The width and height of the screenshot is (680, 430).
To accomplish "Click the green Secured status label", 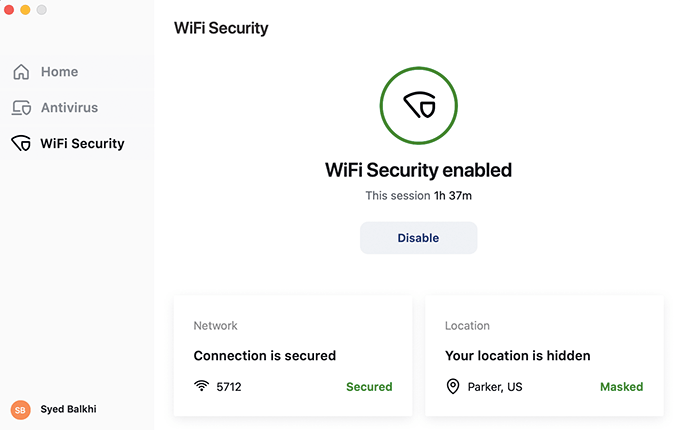I will click(x=369, y=386).
